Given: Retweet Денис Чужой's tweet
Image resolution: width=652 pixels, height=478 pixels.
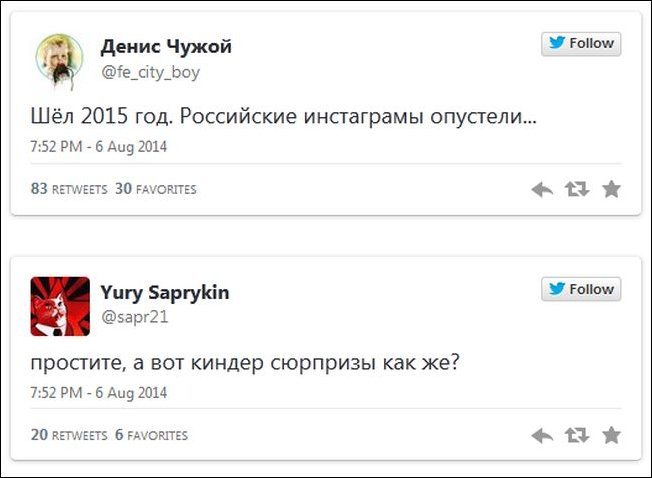Looking at the screenshot, I should (577, 189).
